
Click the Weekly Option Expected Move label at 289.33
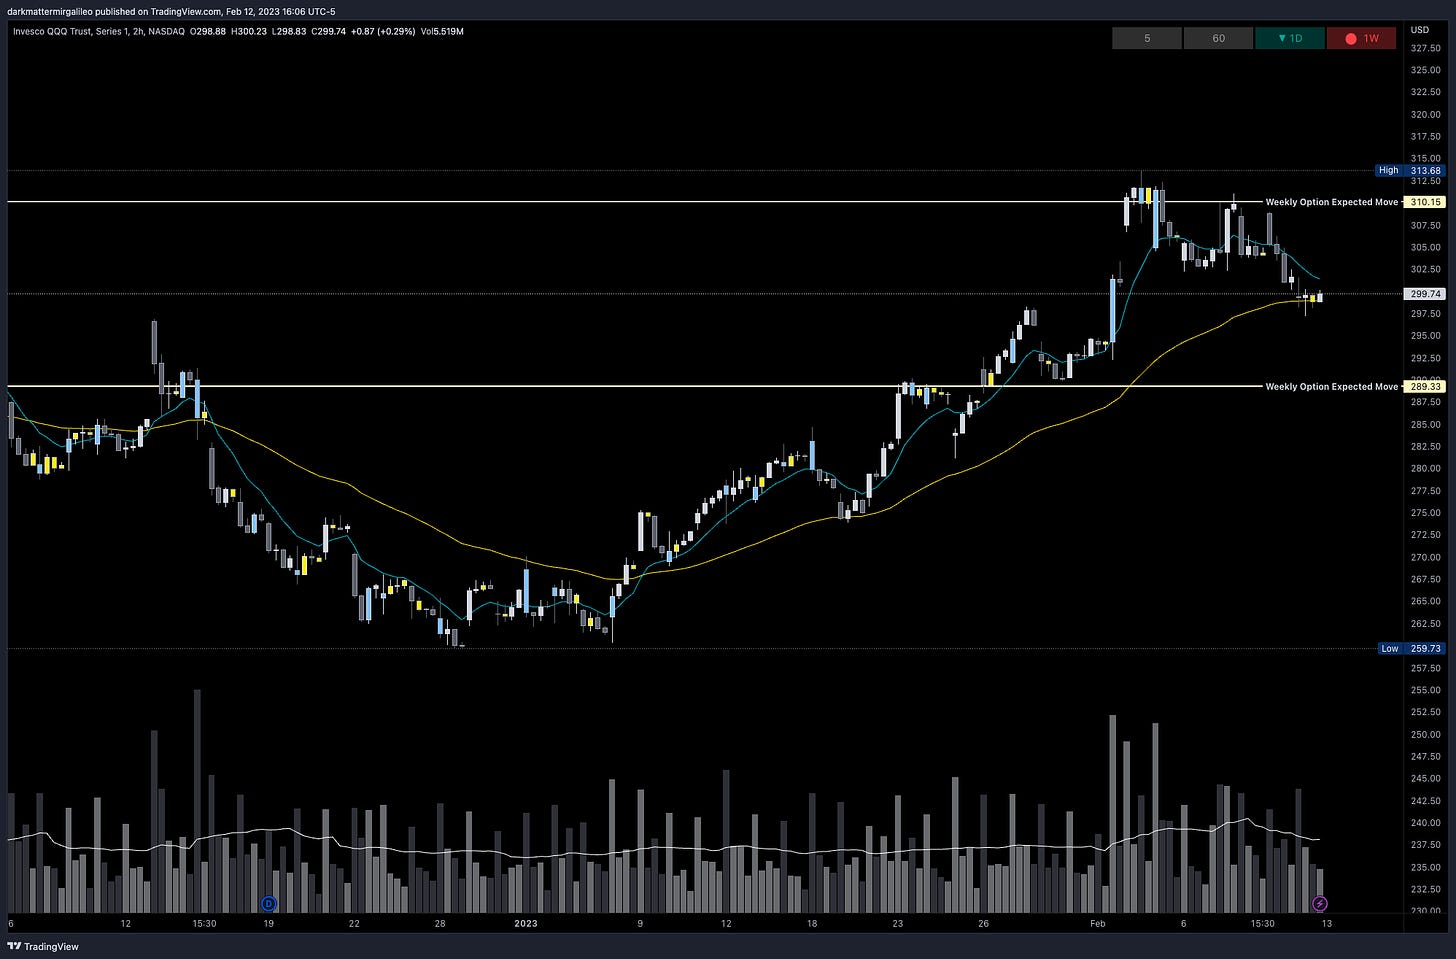tap(1331, 386)
